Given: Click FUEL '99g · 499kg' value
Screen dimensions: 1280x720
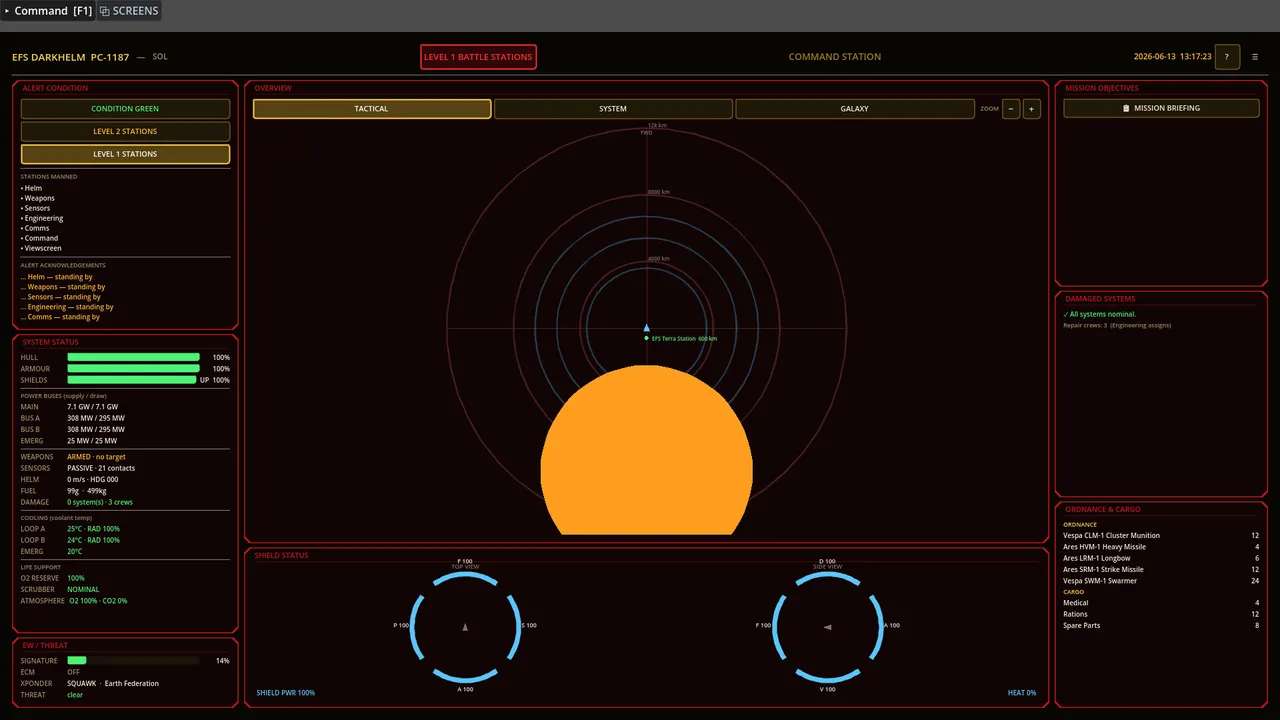Looking at the screenshot, I should (87, 491).
